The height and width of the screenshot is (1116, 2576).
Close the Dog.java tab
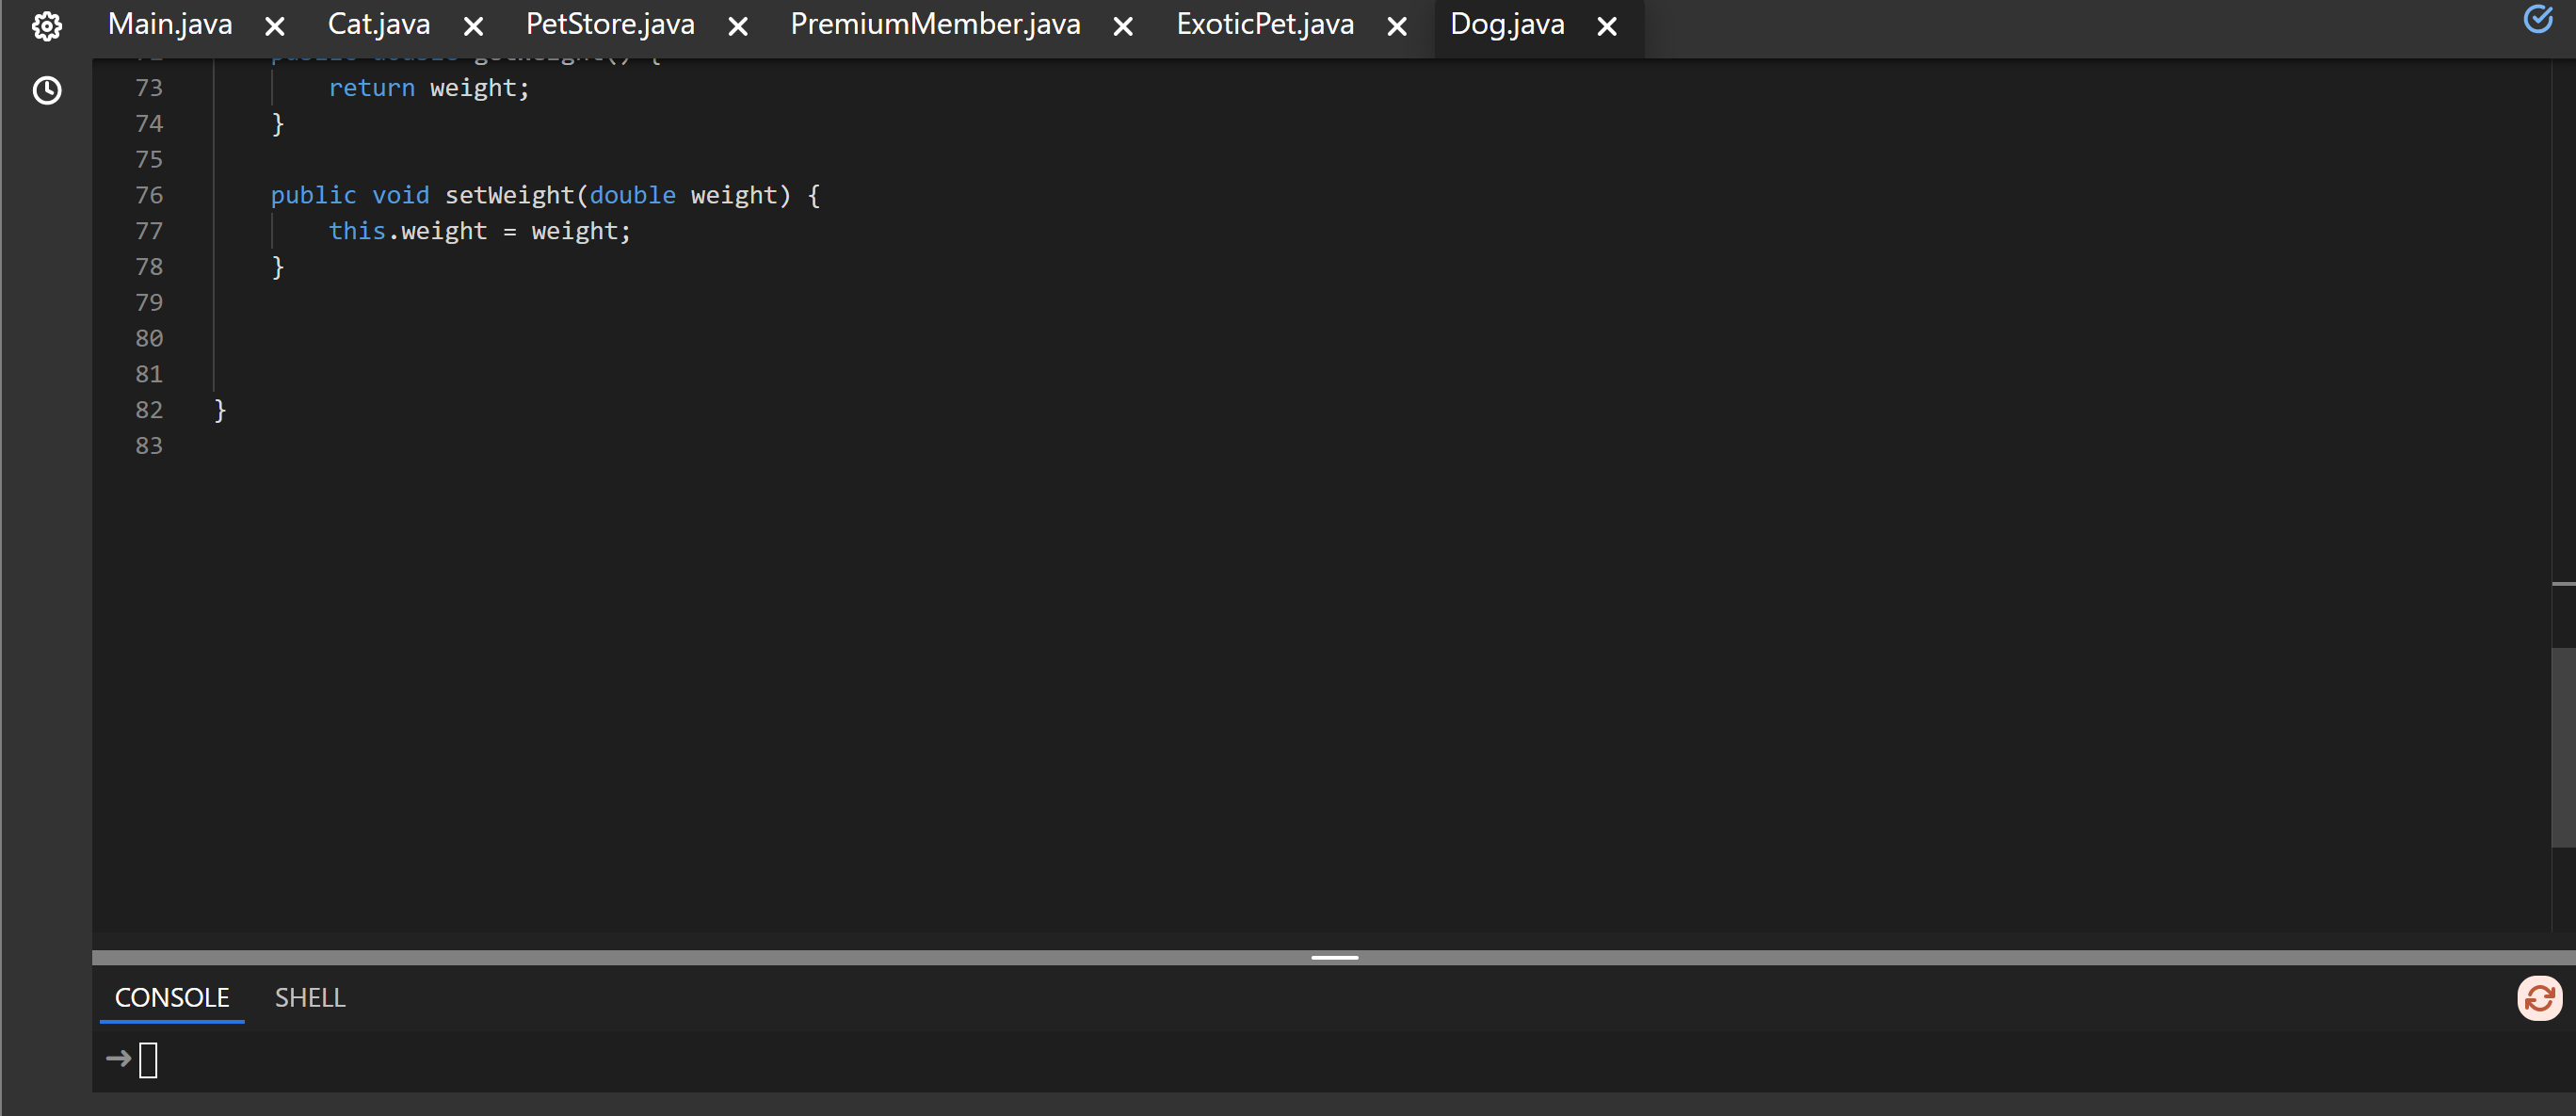point(1607,27)
